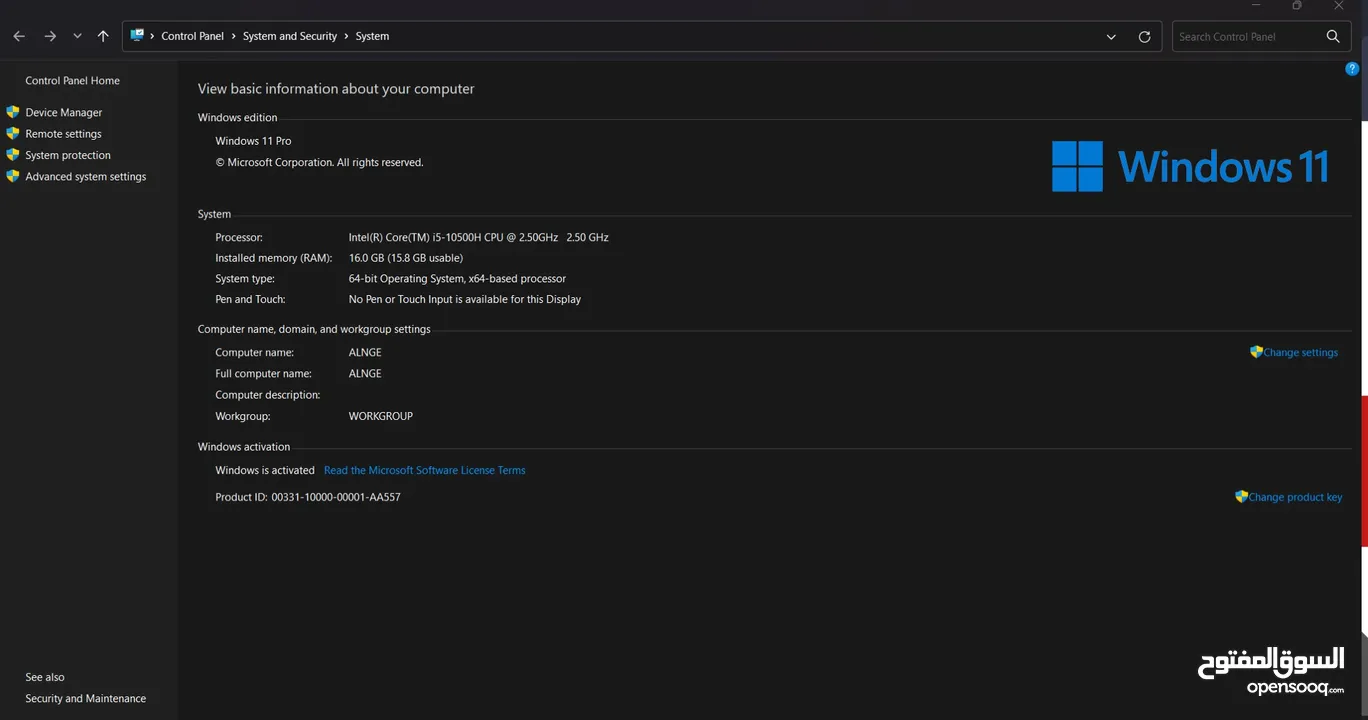Viewport: 1368px width, 720px height.
Task: Go up one level with the up arrow
Action: pos(103,36)
